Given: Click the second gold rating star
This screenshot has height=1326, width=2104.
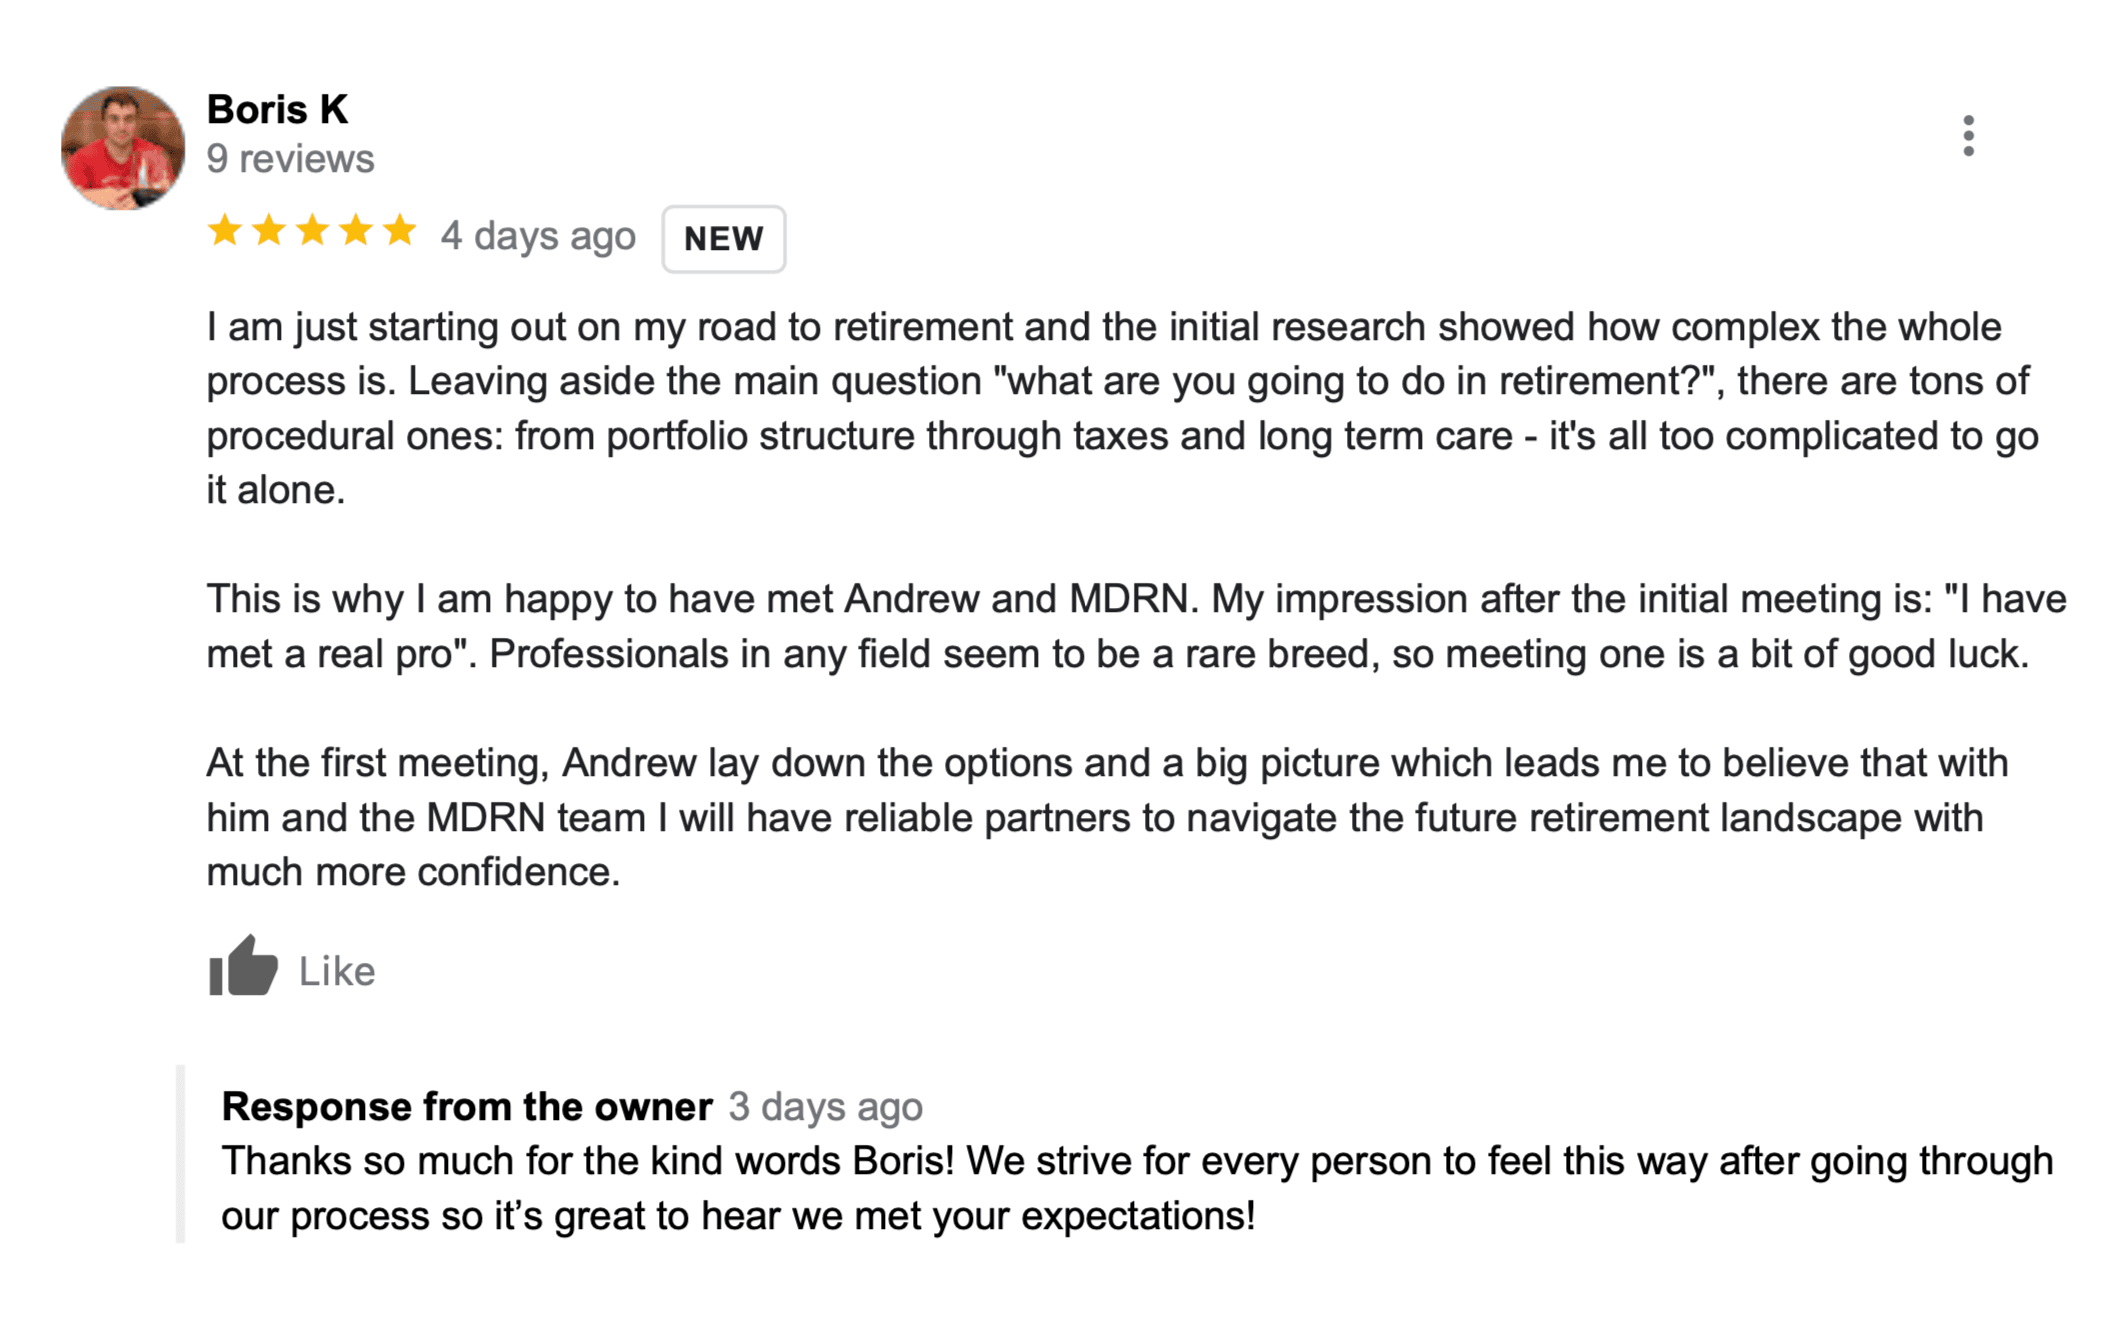Looking at the screenshot, I should point(269,231).
